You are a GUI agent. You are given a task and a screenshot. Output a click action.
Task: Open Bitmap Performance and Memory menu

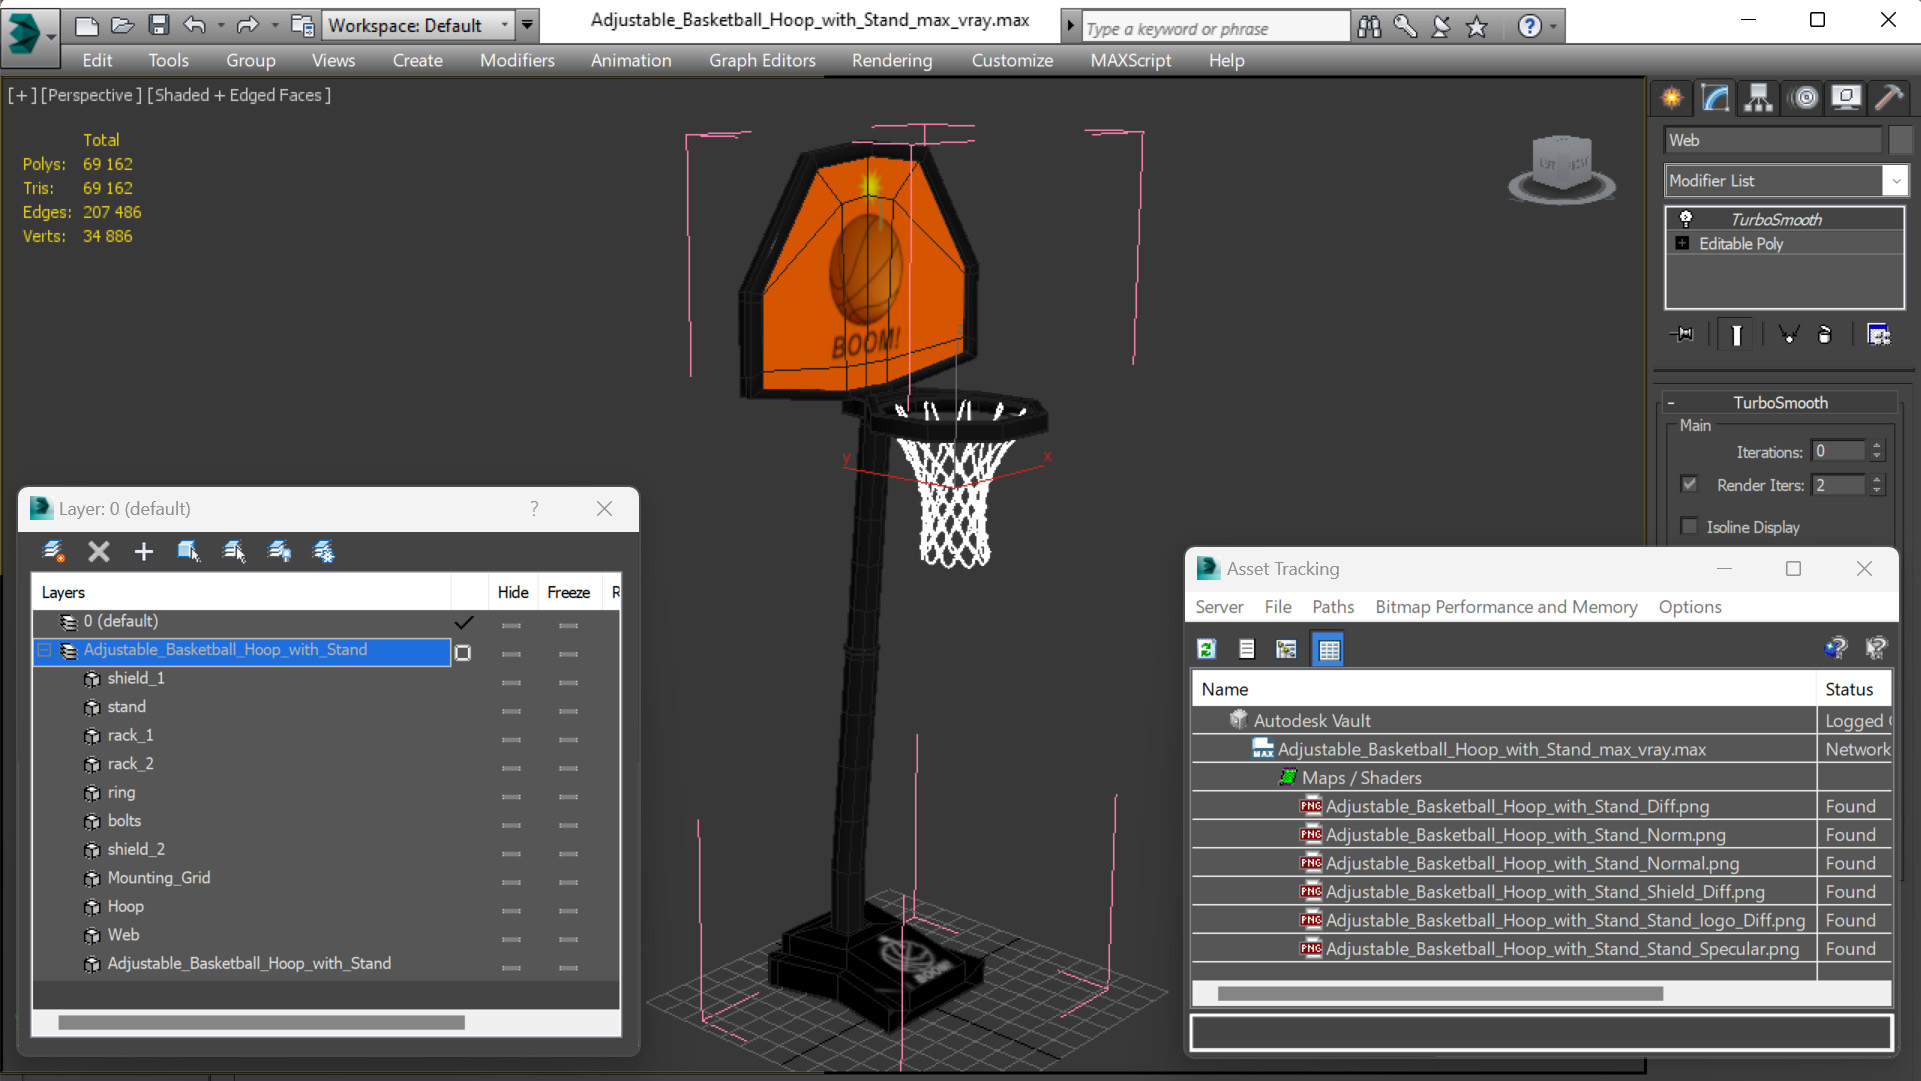pyautogui.click(x=1505, y=607)
